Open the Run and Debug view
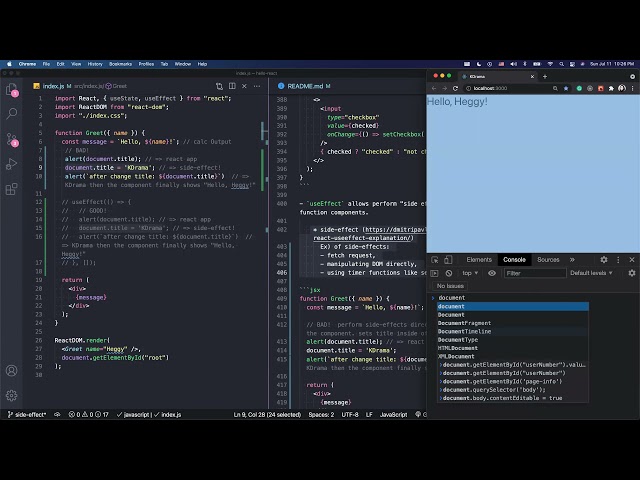Viewport: 640px width, 480px height. tap(11, 164)
